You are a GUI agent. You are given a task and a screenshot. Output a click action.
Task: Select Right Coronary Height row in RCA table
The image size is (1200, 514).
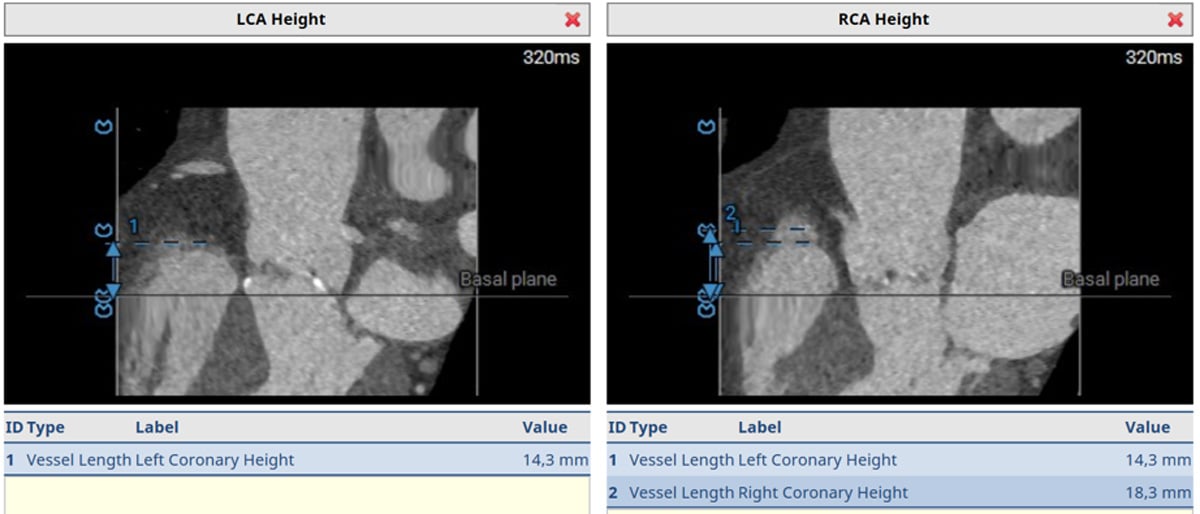[822, 492]
